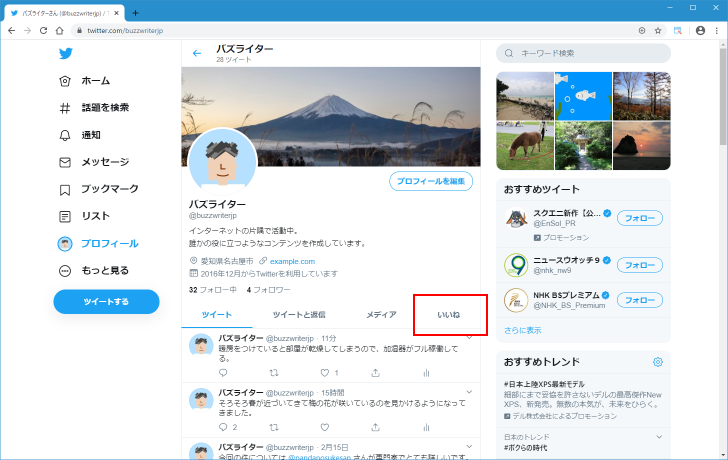Reload the page
This screenshot has width=728, height=460.
point(43,31)
